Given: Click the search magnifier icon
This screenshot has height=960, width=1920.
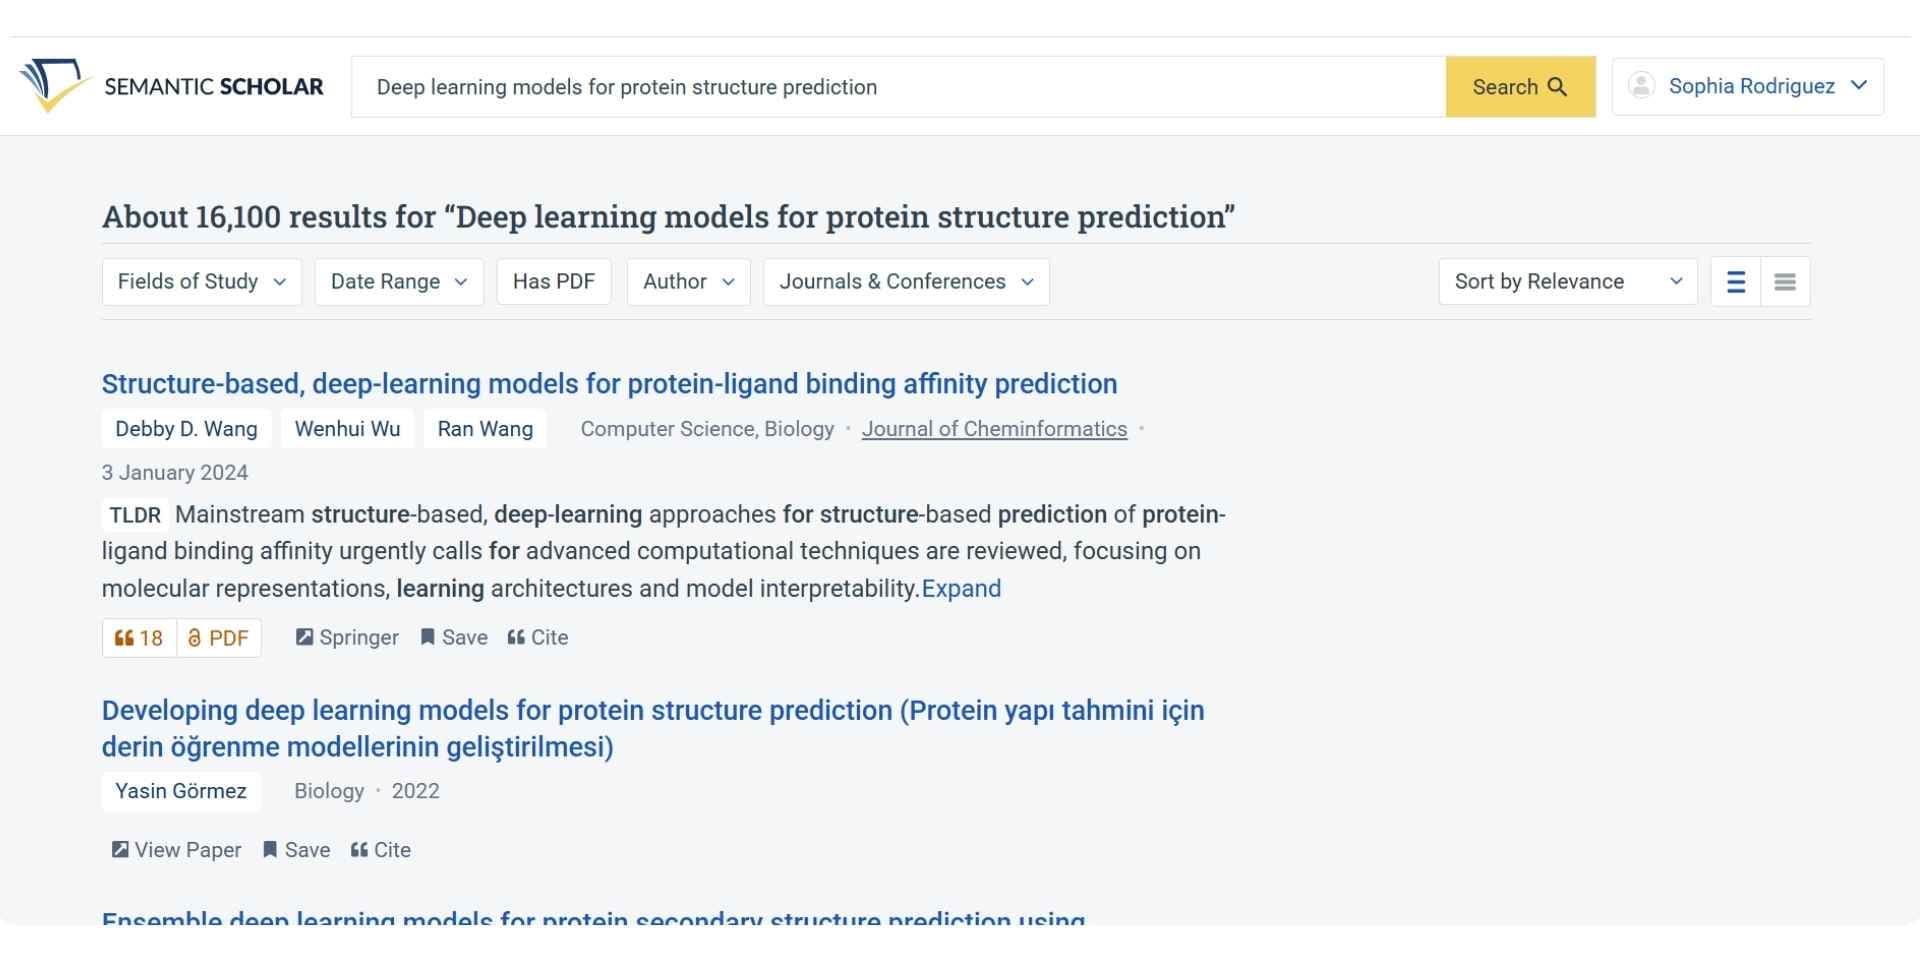Looking at the screenshot, I should pyautogui.click(x=1556, y=87).
